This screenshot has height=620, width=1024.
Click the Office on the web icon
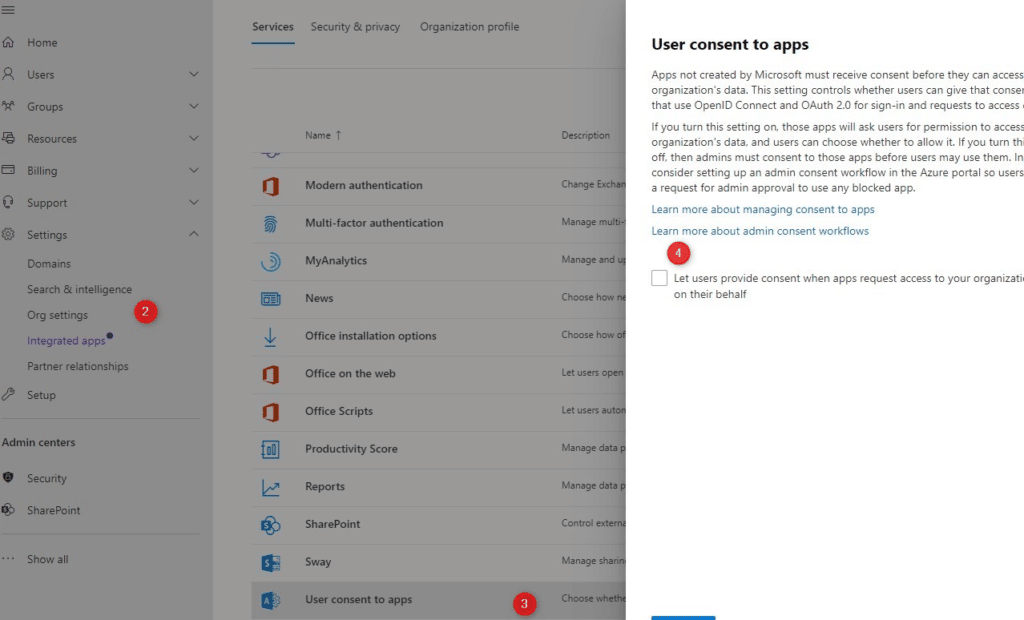(x=270, y=374)
